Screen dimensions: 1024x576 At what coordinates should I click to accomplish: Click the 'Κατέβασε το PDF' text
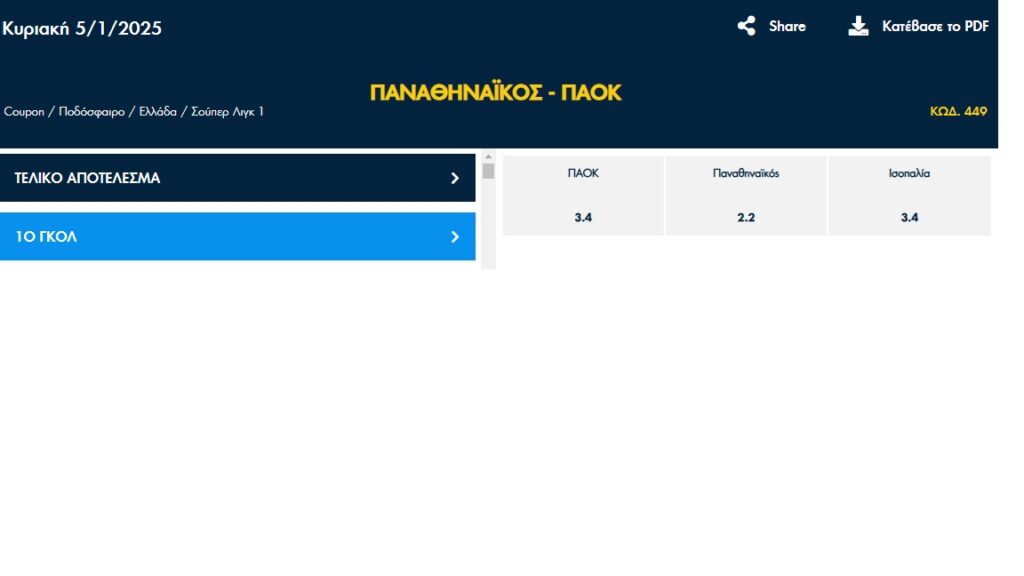[935, 26]
